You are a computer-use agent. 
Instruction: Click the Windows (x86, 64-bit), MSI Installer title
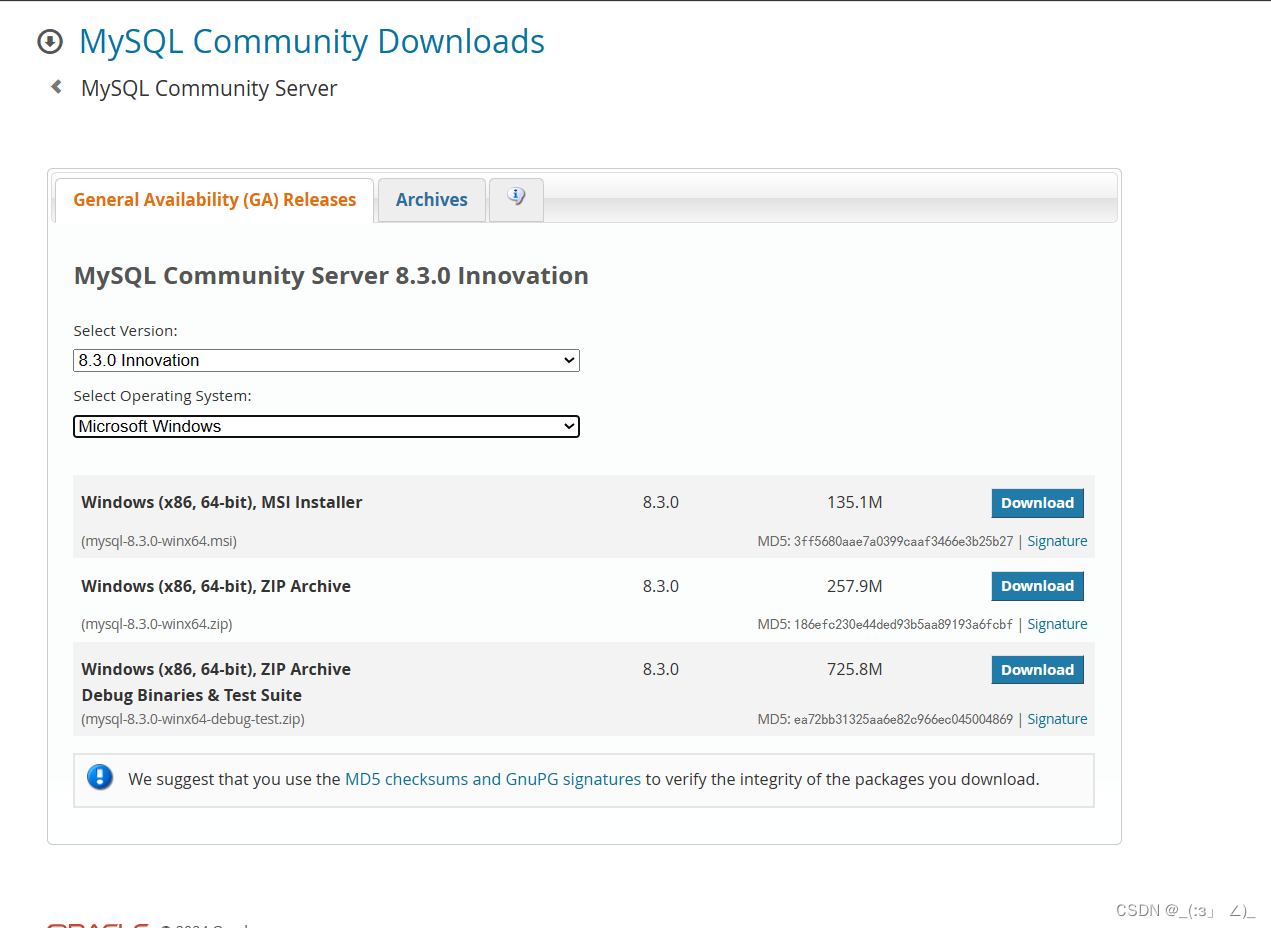pyautogui.click(x=222, y=502)
